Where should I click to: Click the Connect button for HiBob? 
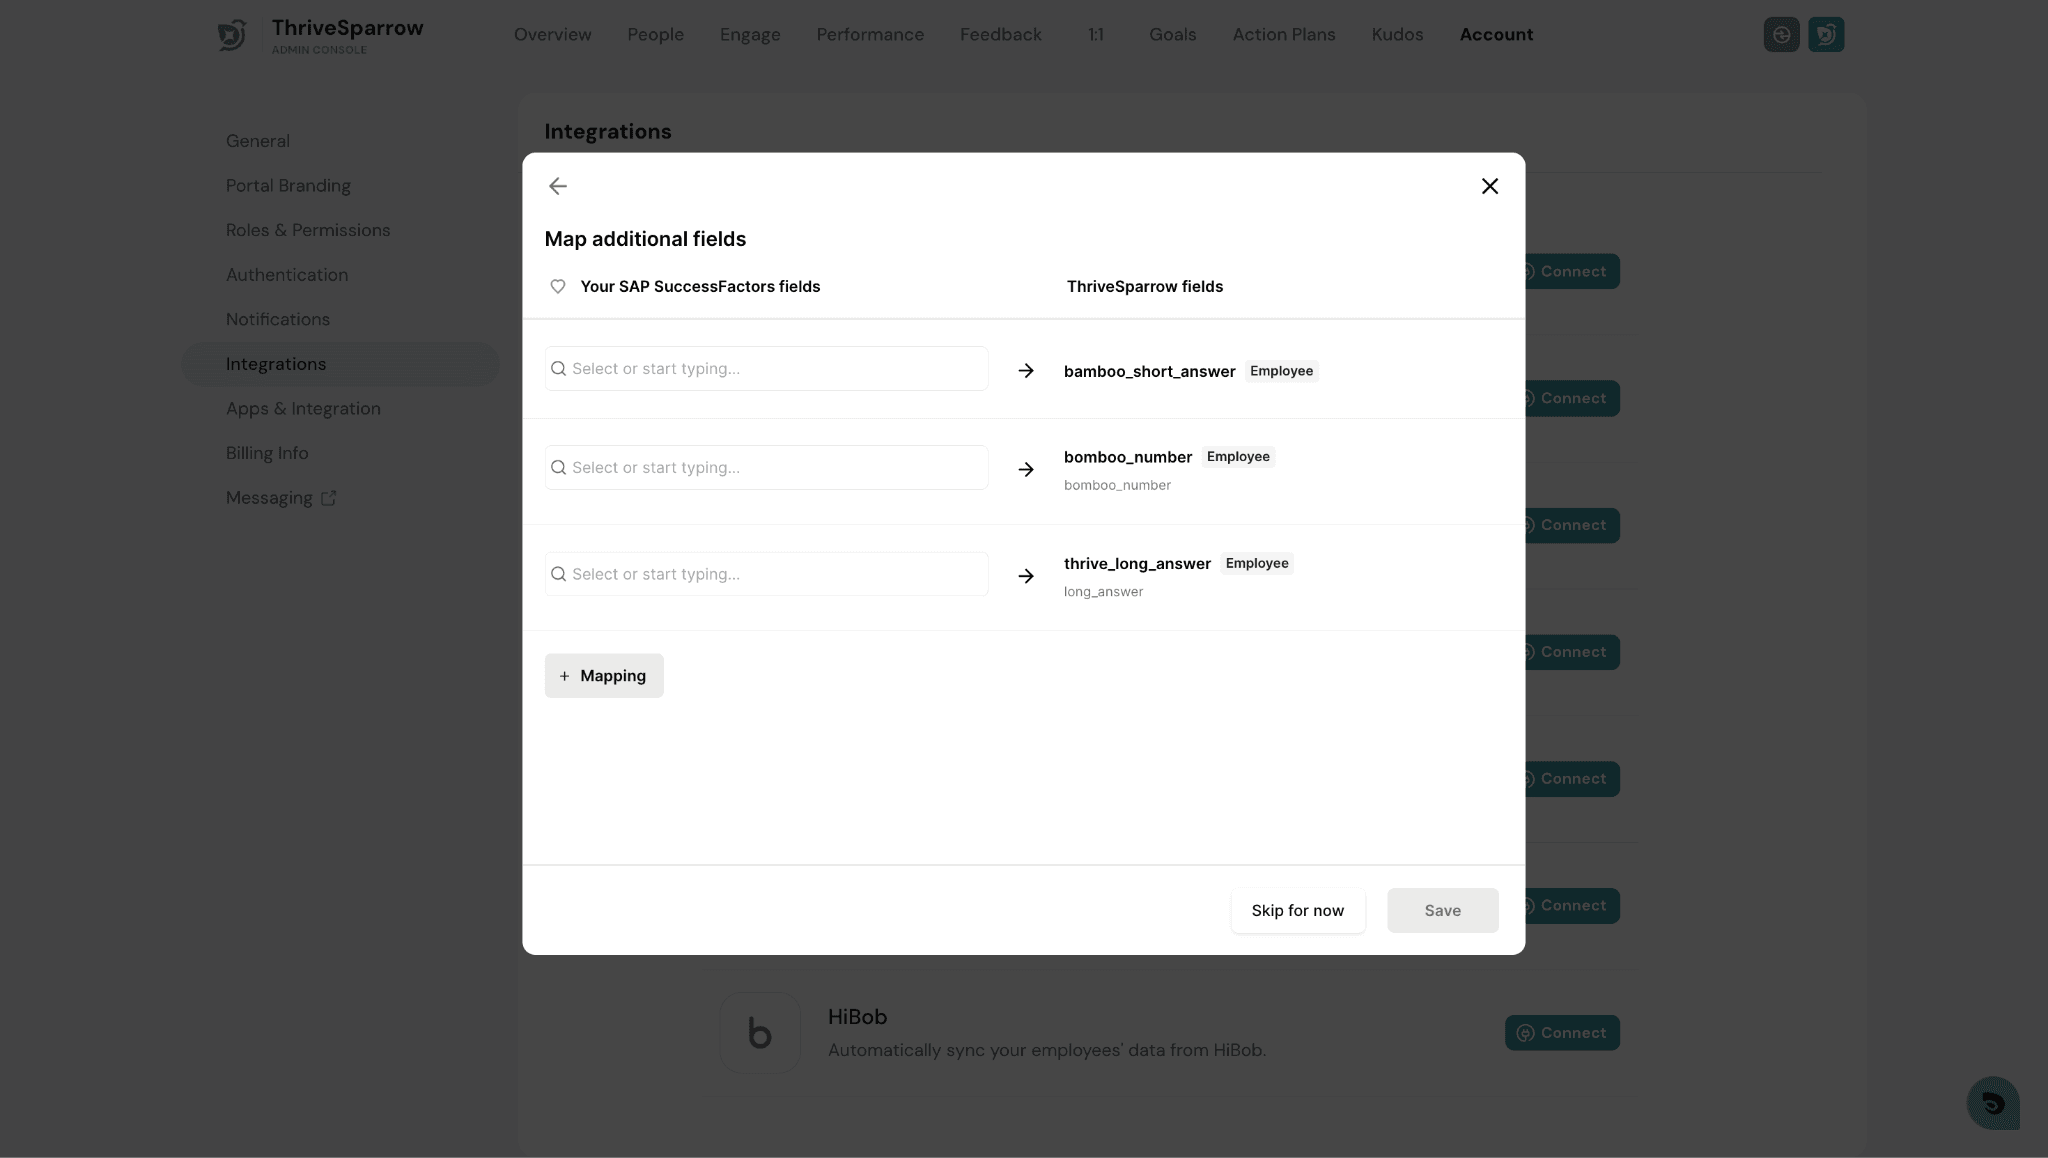click(1562, 1033)
